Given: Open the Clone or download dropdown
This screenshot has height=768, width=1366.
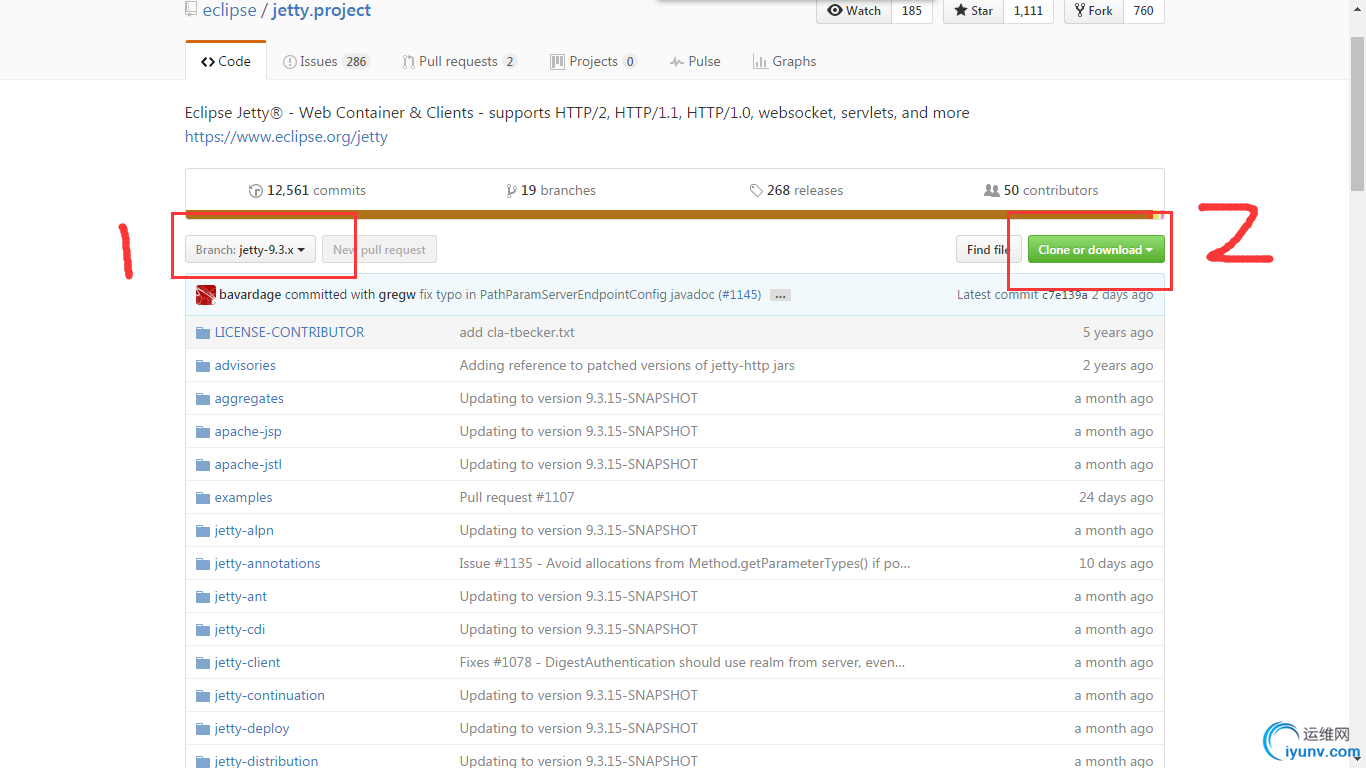Looking at the screenshot, I should click(x=1096, y=250).
